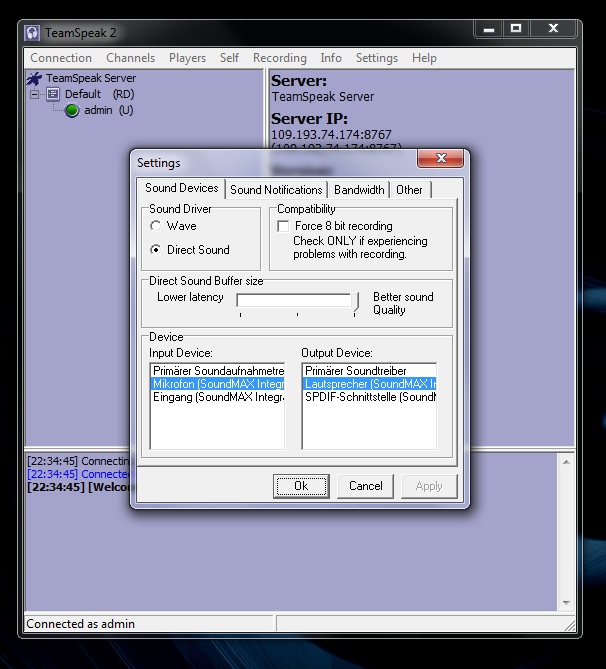Open the Other settings tab
The height and width of the screenshot is (669, 606).
click(x=409, y=190)
